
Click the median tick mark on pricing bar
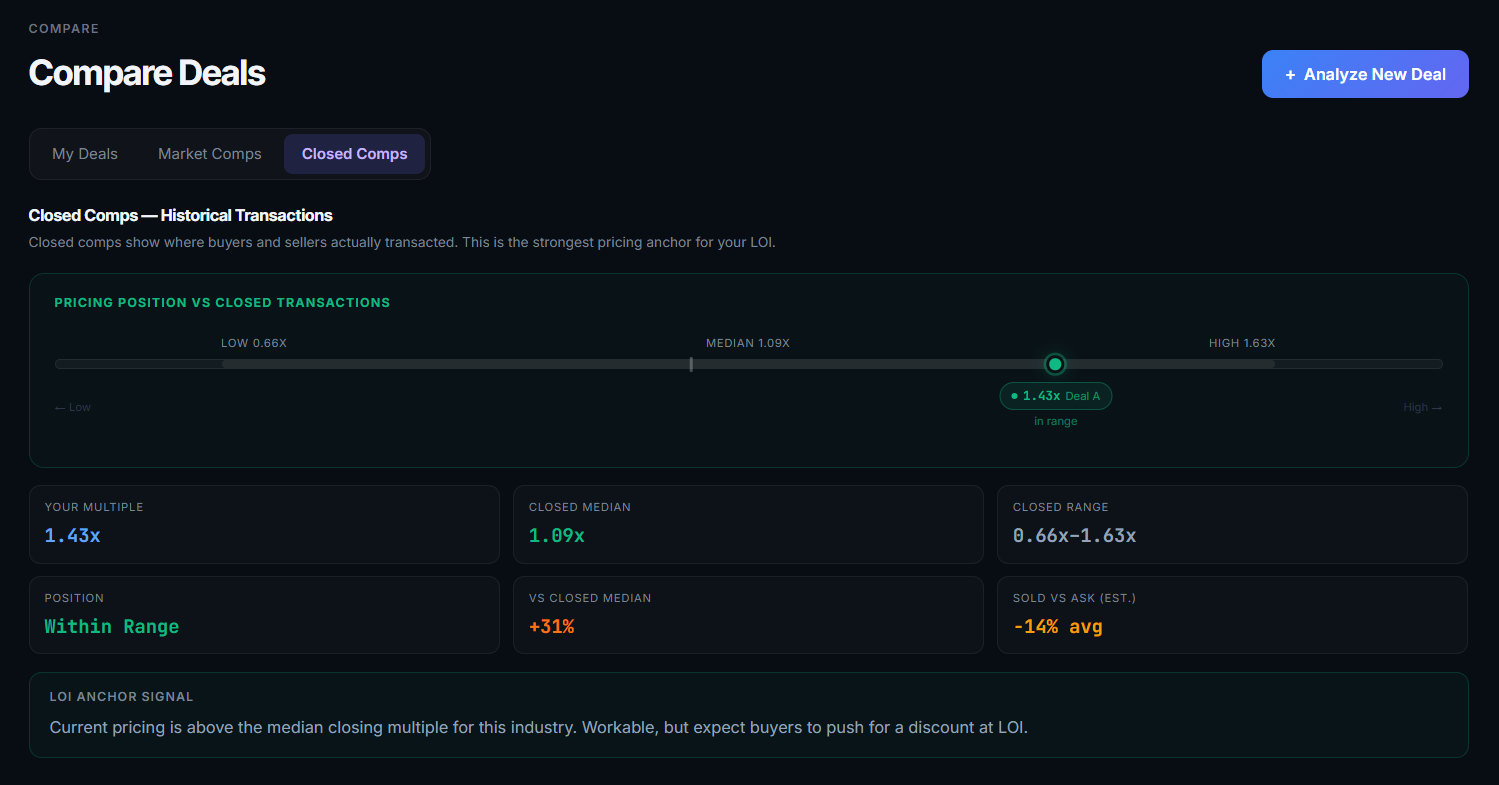691,364
